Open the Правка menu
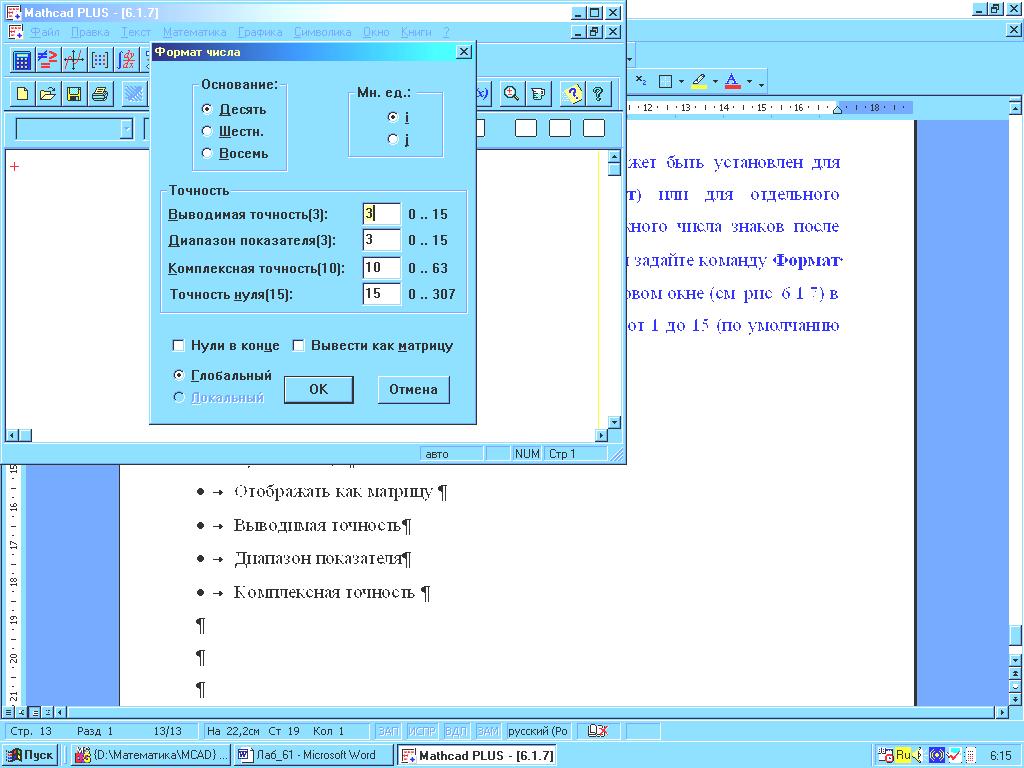Viewport: 1024px width, 768px height. point(90,32)
